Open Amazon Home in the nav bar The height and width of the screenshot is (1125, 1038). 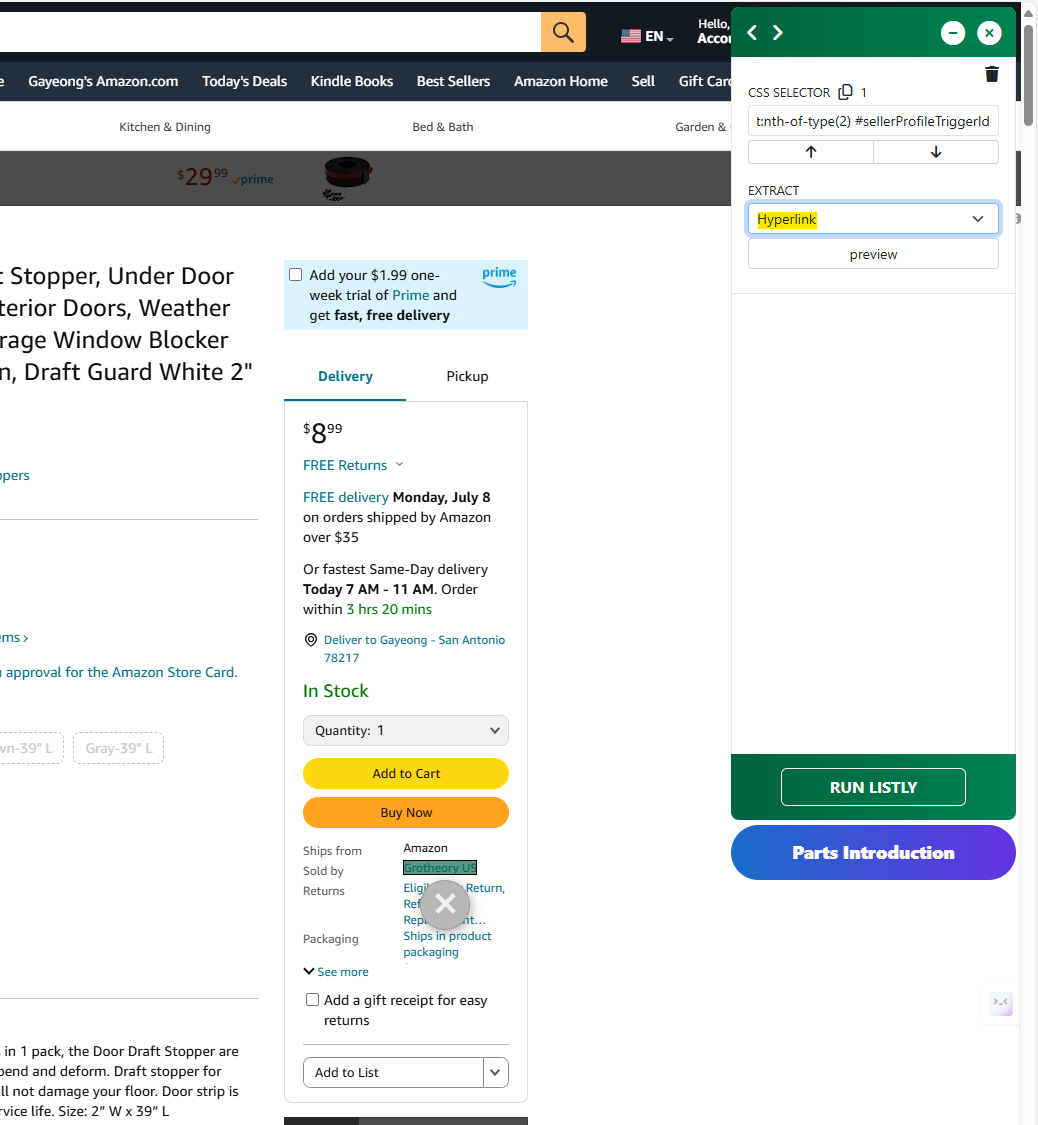[561, 81]
